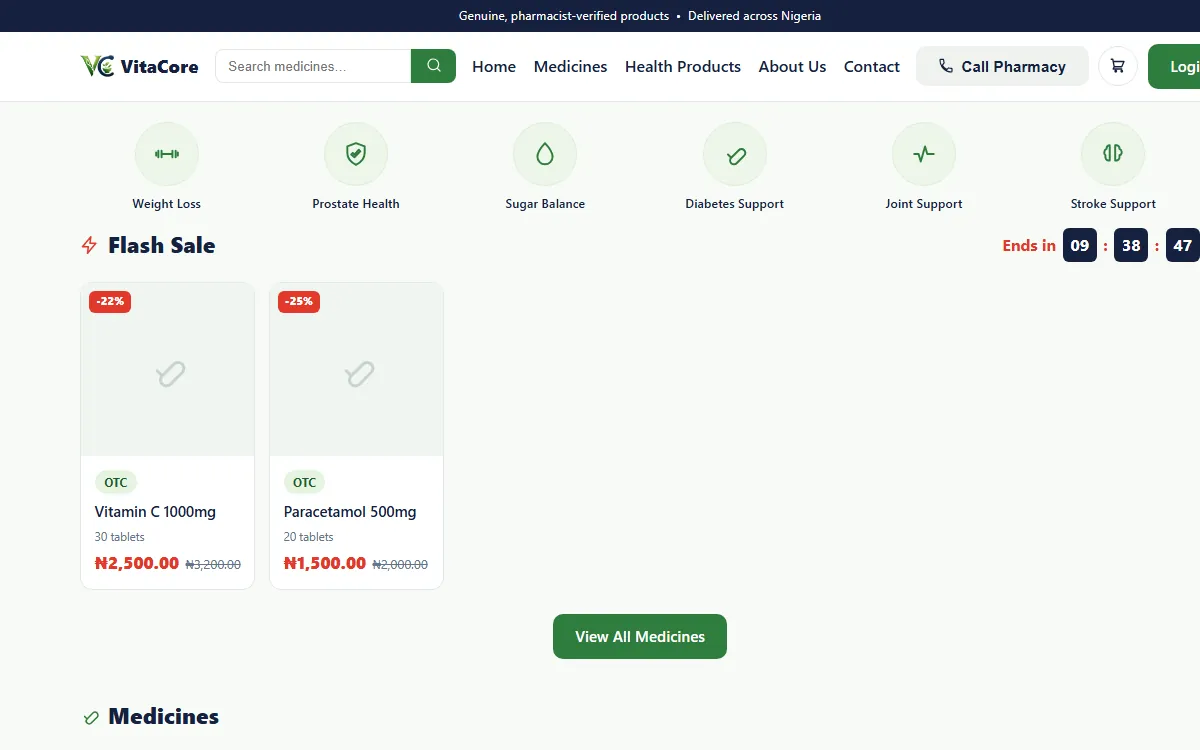Click the pill icon beside Medicines heading
This screenshot has width=1200, height=750.
point(91,717)
